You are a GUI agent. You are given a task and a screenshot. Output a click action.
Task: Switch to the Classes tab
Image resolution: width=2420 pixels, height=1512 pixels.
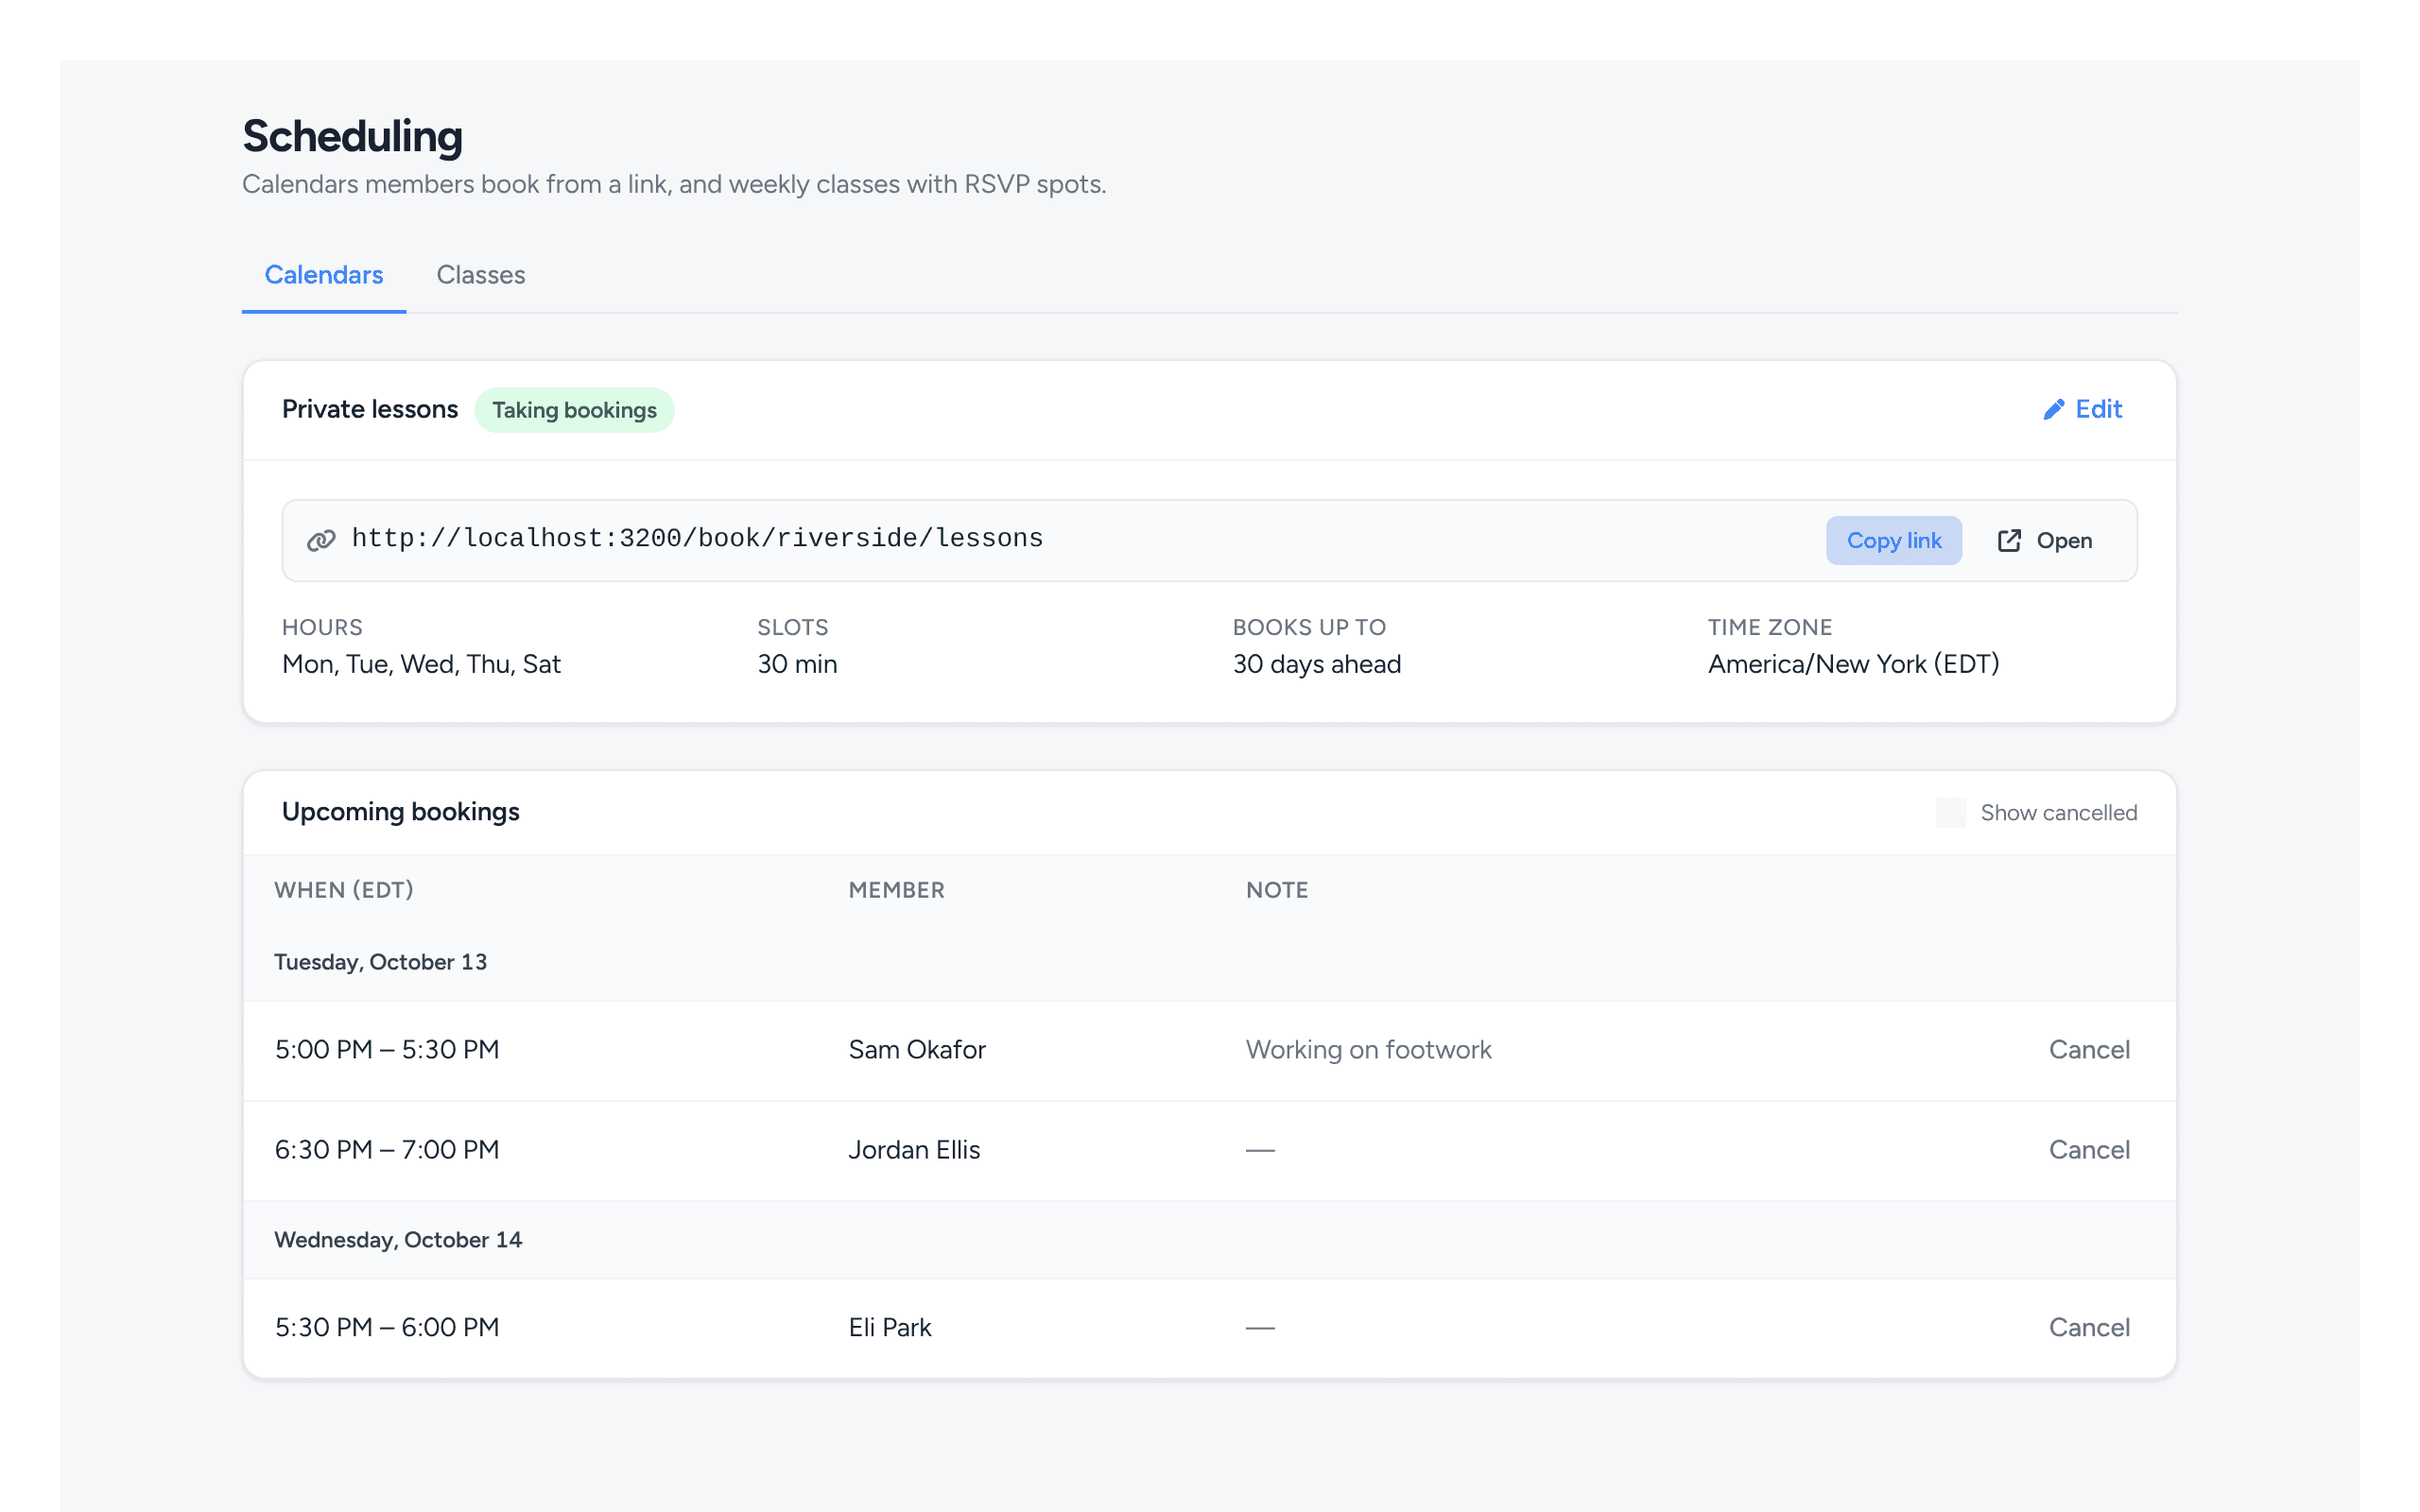pyautogui.click(x=481, y=275)
